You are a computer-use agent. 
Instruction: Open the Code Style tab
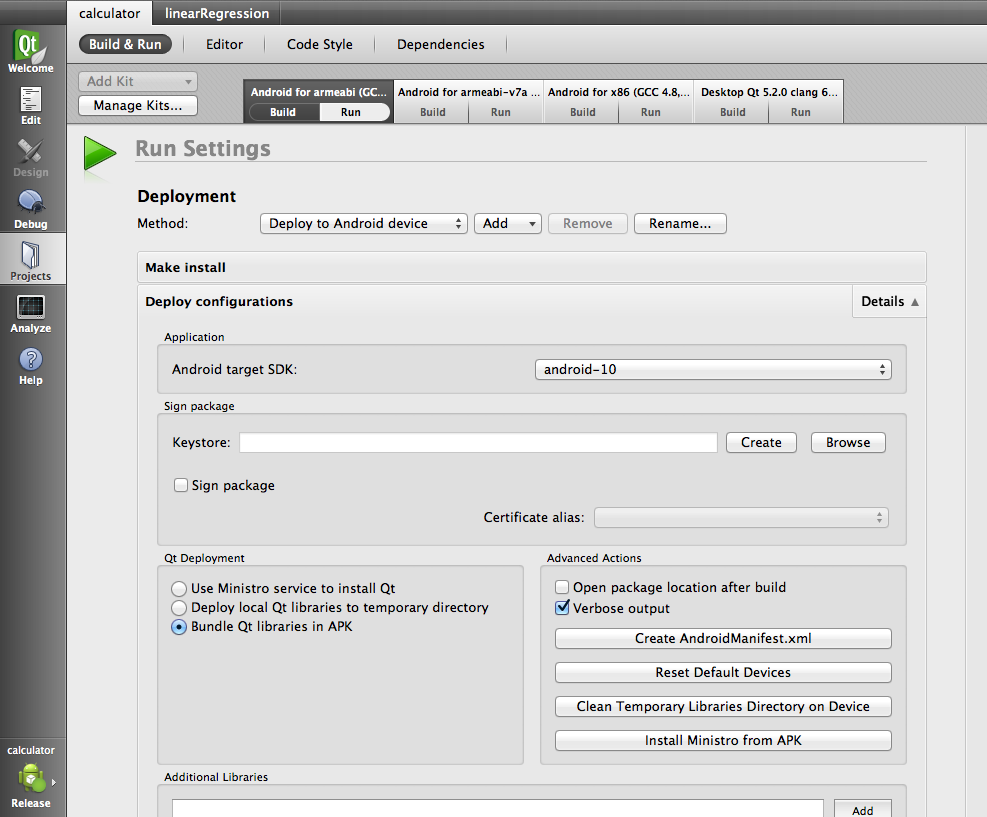320,44
